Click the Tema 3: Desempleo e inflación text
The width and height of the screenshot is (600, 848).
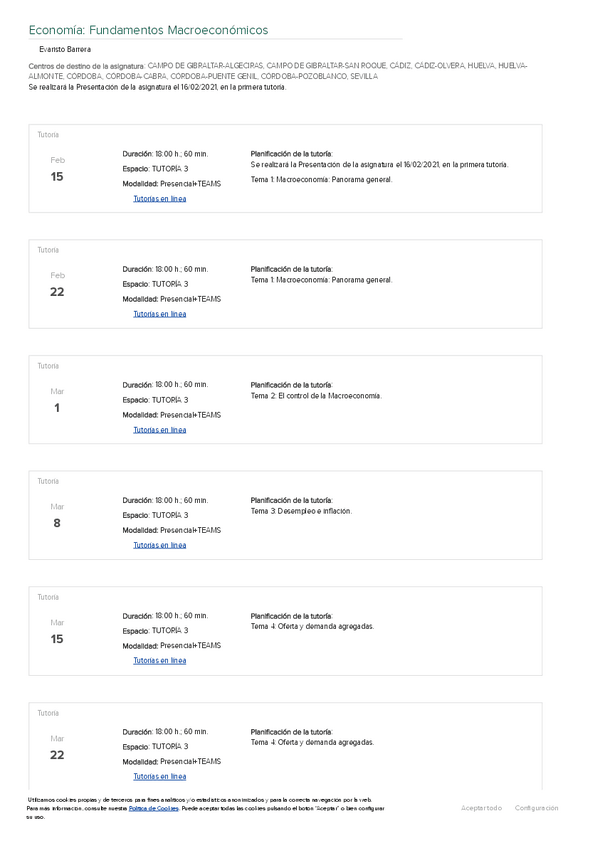(x=301, y=511)
